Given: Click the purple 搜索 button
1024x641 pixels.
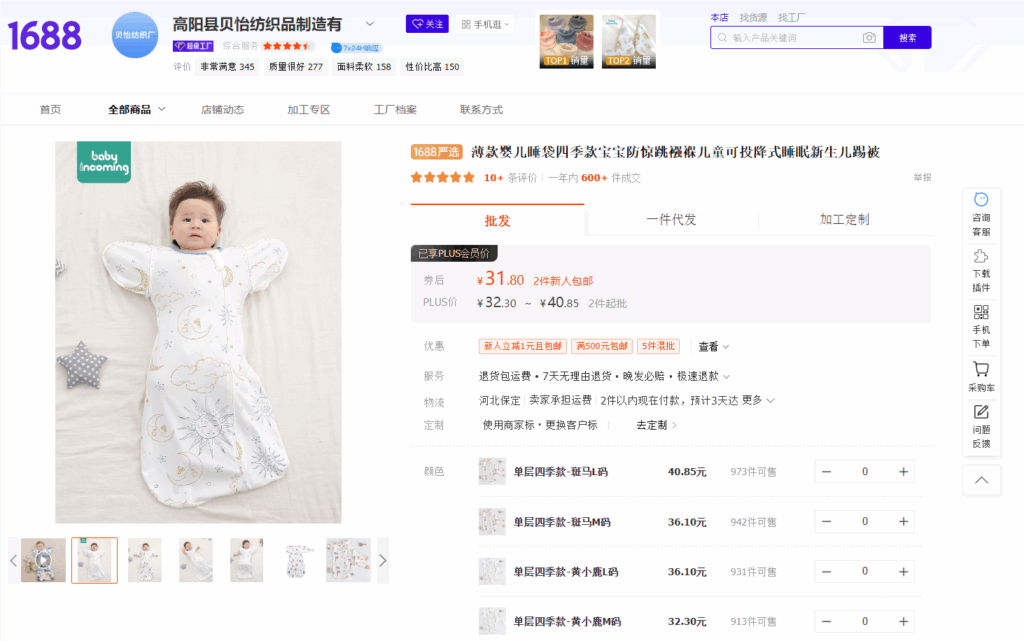Looking at the screenshot, I should pyautogui.click(x=907, y=38).
